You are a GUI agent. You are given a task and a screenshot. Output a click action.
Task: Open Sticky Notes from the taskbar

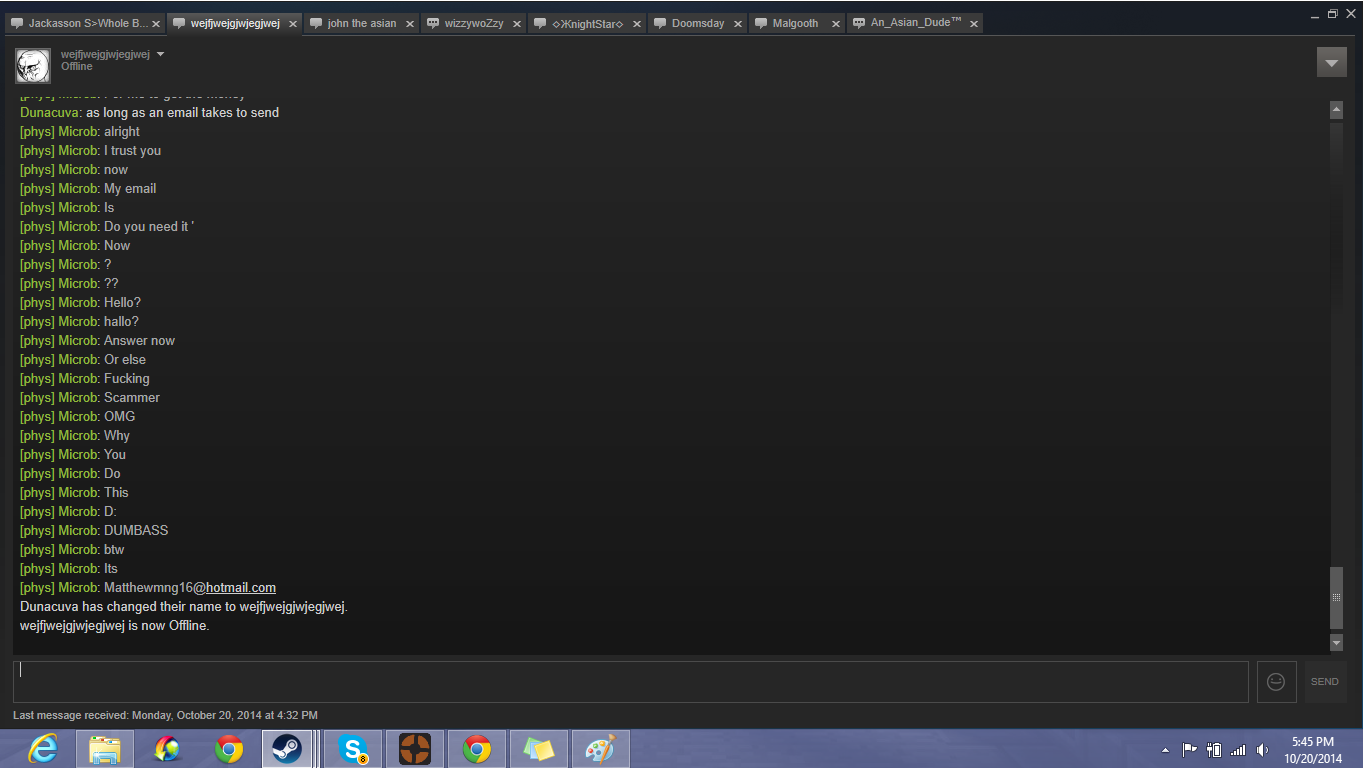pyautogui.click(x=538, y=748)
